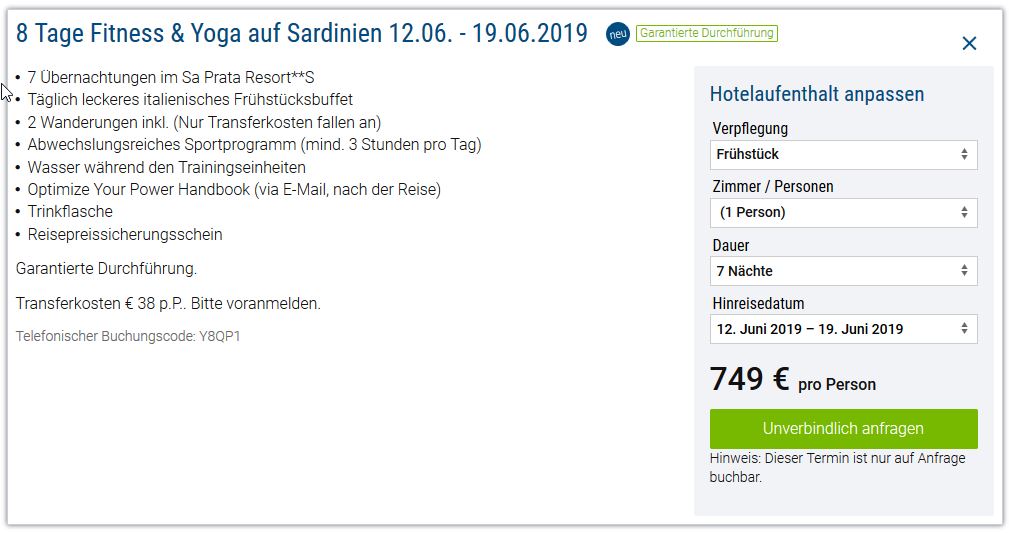The image size is (1009, 533).
Task: Click the 'Optimize Your Power Handbook' bullet item
Action: coord(234,190)
